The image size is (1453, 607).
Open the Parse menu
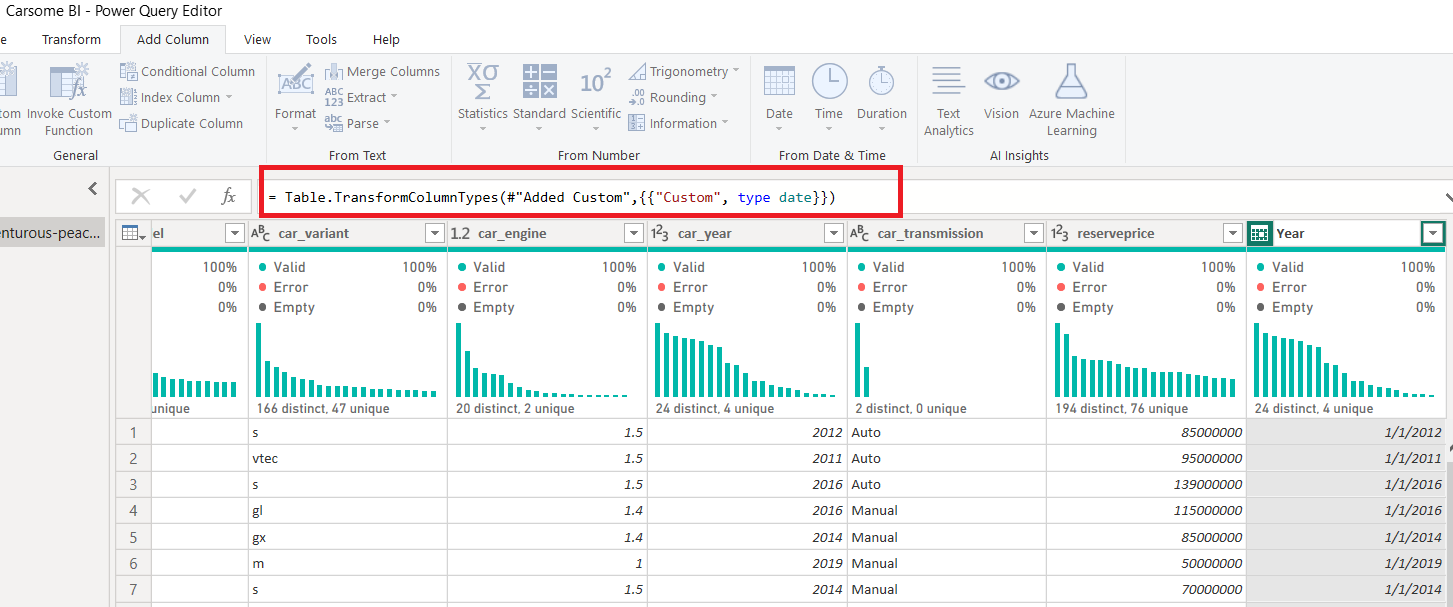(x=356, y=123)
